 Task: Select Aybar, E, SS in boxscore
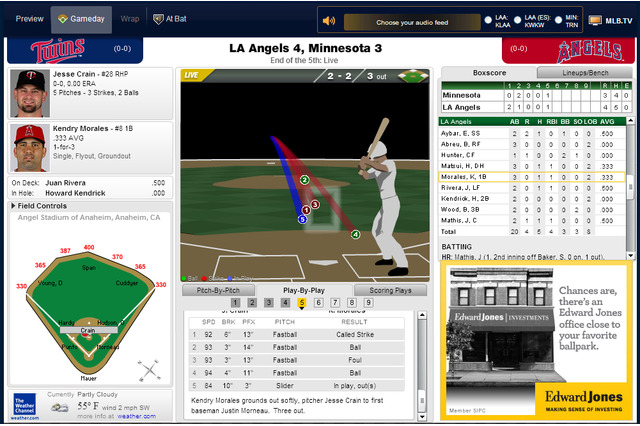[x=532, y=133]
